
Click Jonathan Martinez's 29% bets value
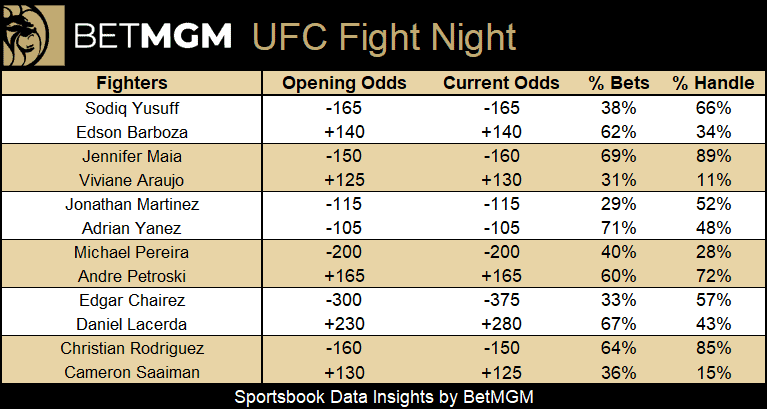coord(619,204)
